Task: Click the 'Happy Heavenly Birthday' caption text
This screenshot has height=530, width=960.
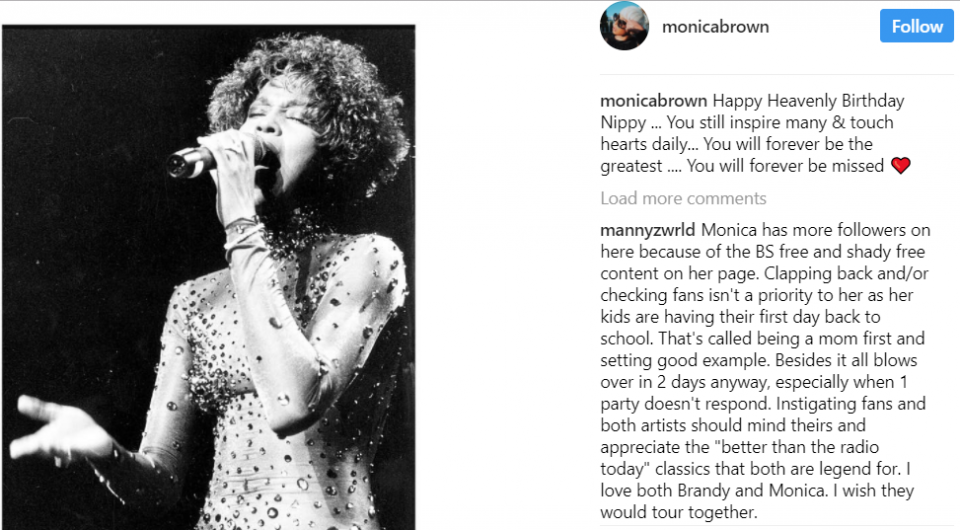Action: pos(808,100)
